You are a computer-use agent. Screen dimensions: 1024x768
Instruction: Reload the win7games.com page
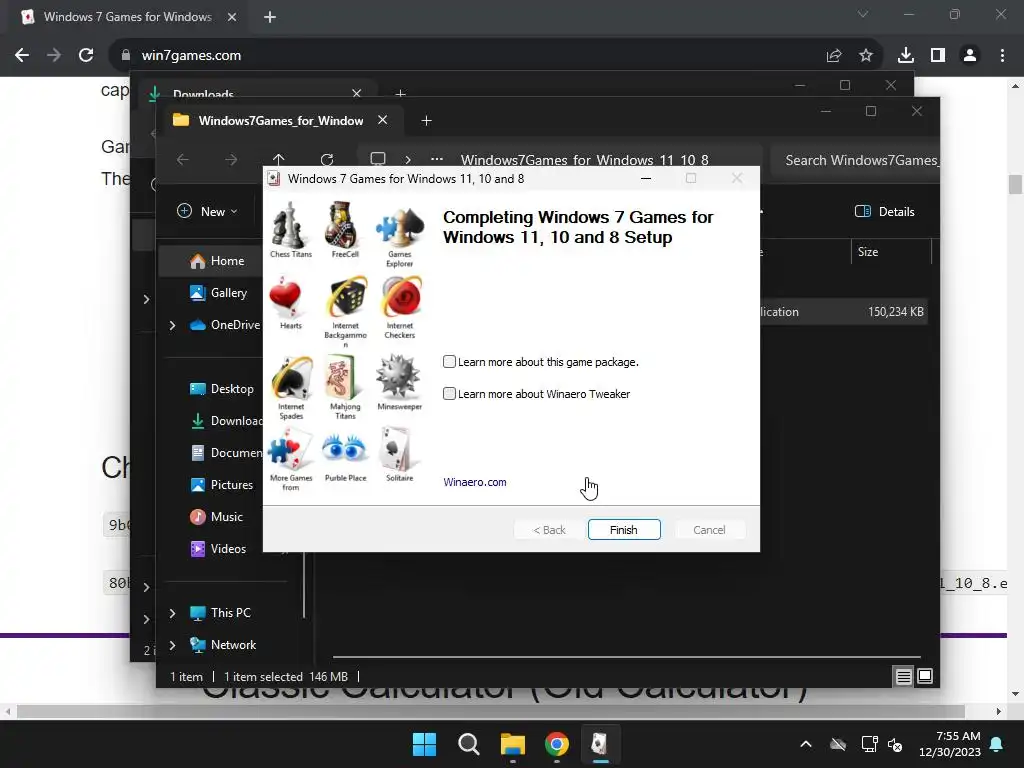pyautogui.click(x=86, y=56)
